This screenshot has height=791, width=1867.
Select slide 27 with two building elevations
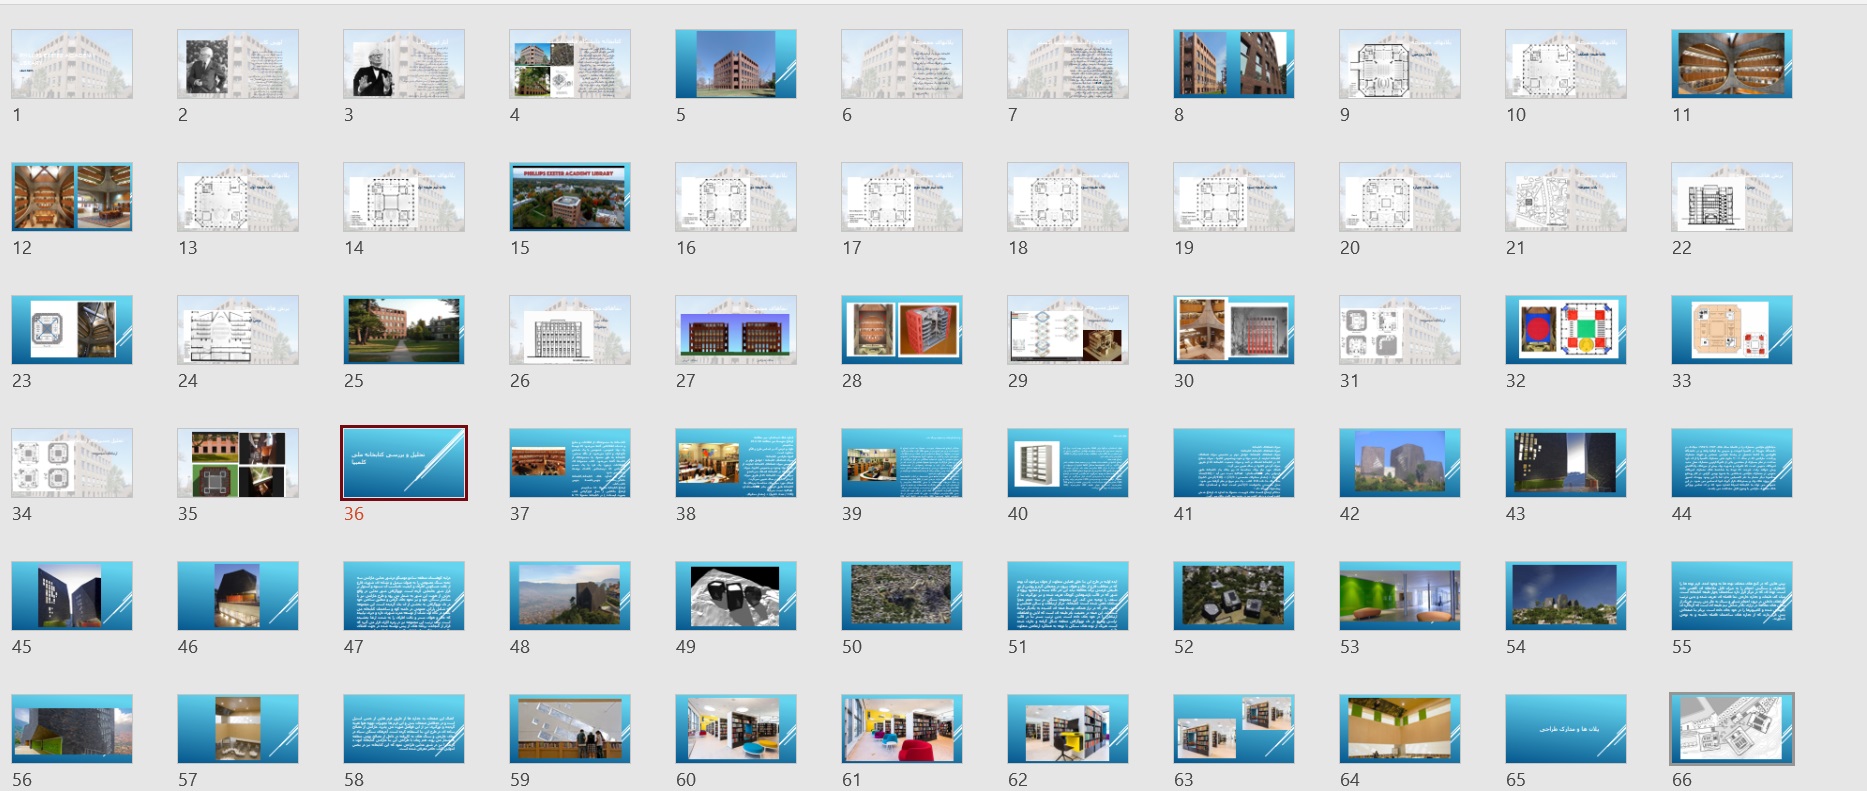tap(736, 330)
